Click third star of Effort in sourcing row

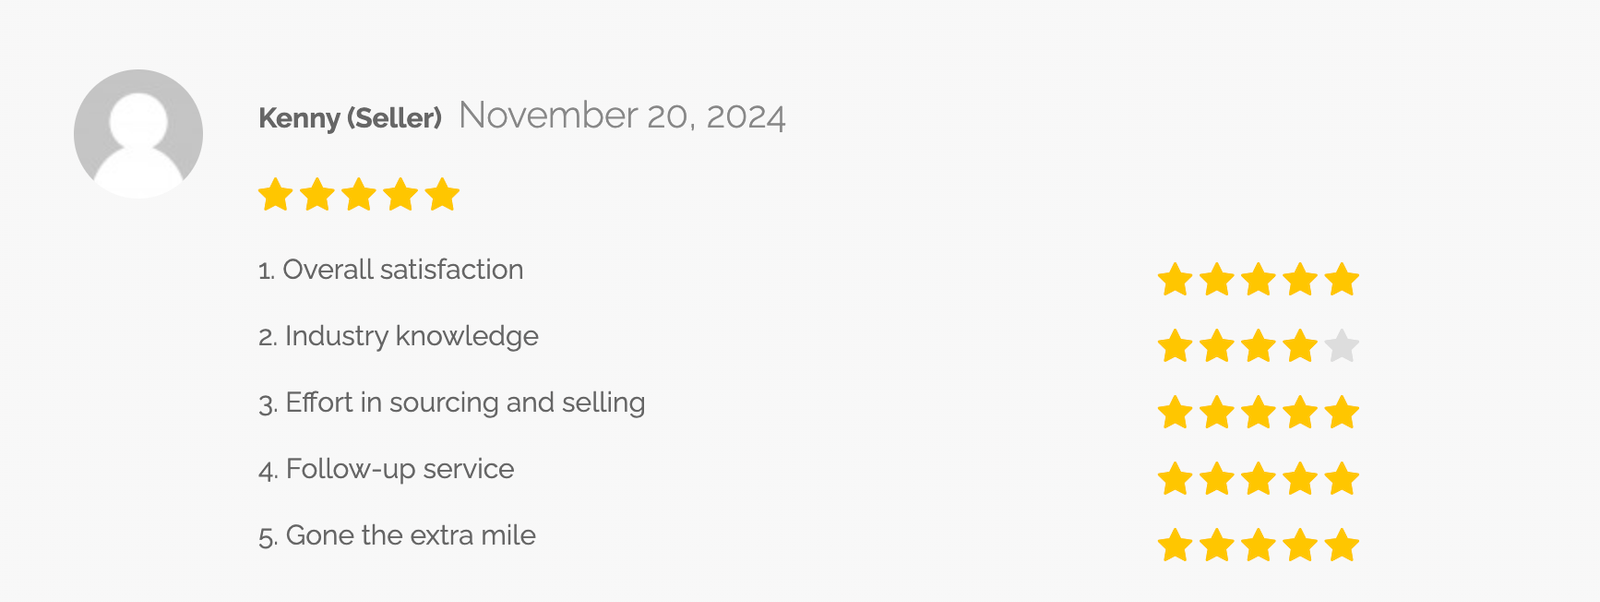[x=1258, y=413]
